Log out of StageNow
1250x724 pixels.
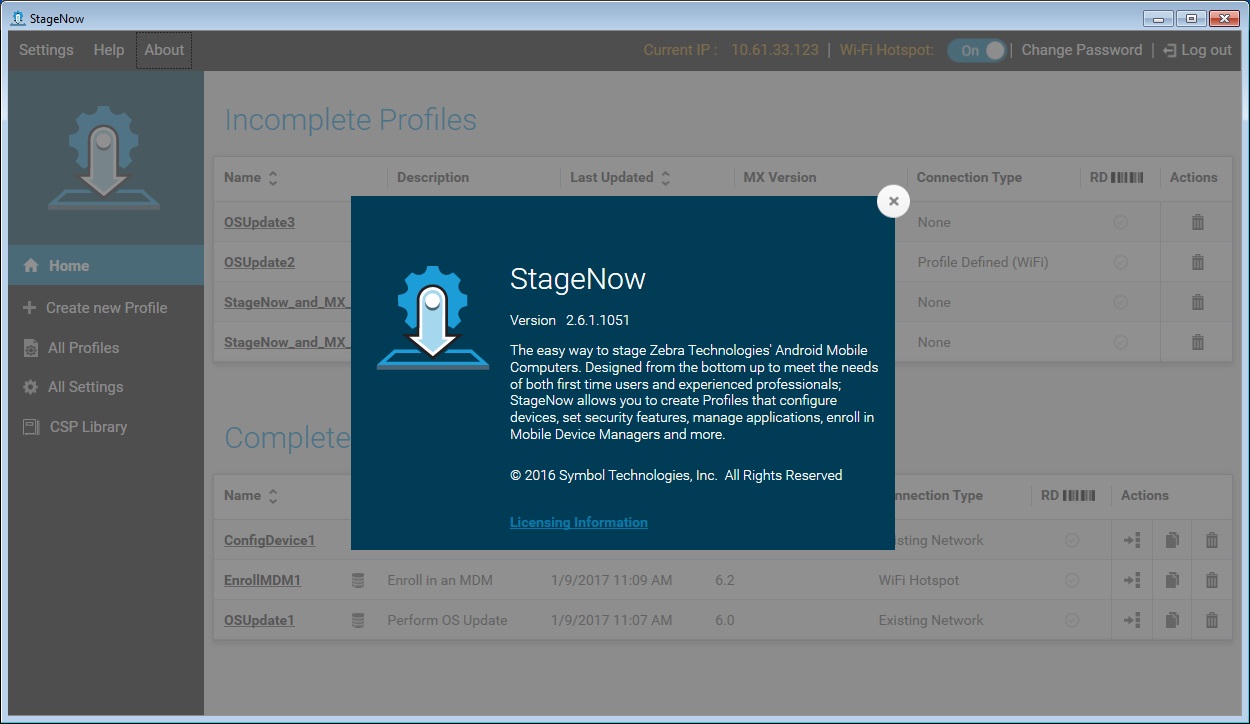(x=1197, y=50)
